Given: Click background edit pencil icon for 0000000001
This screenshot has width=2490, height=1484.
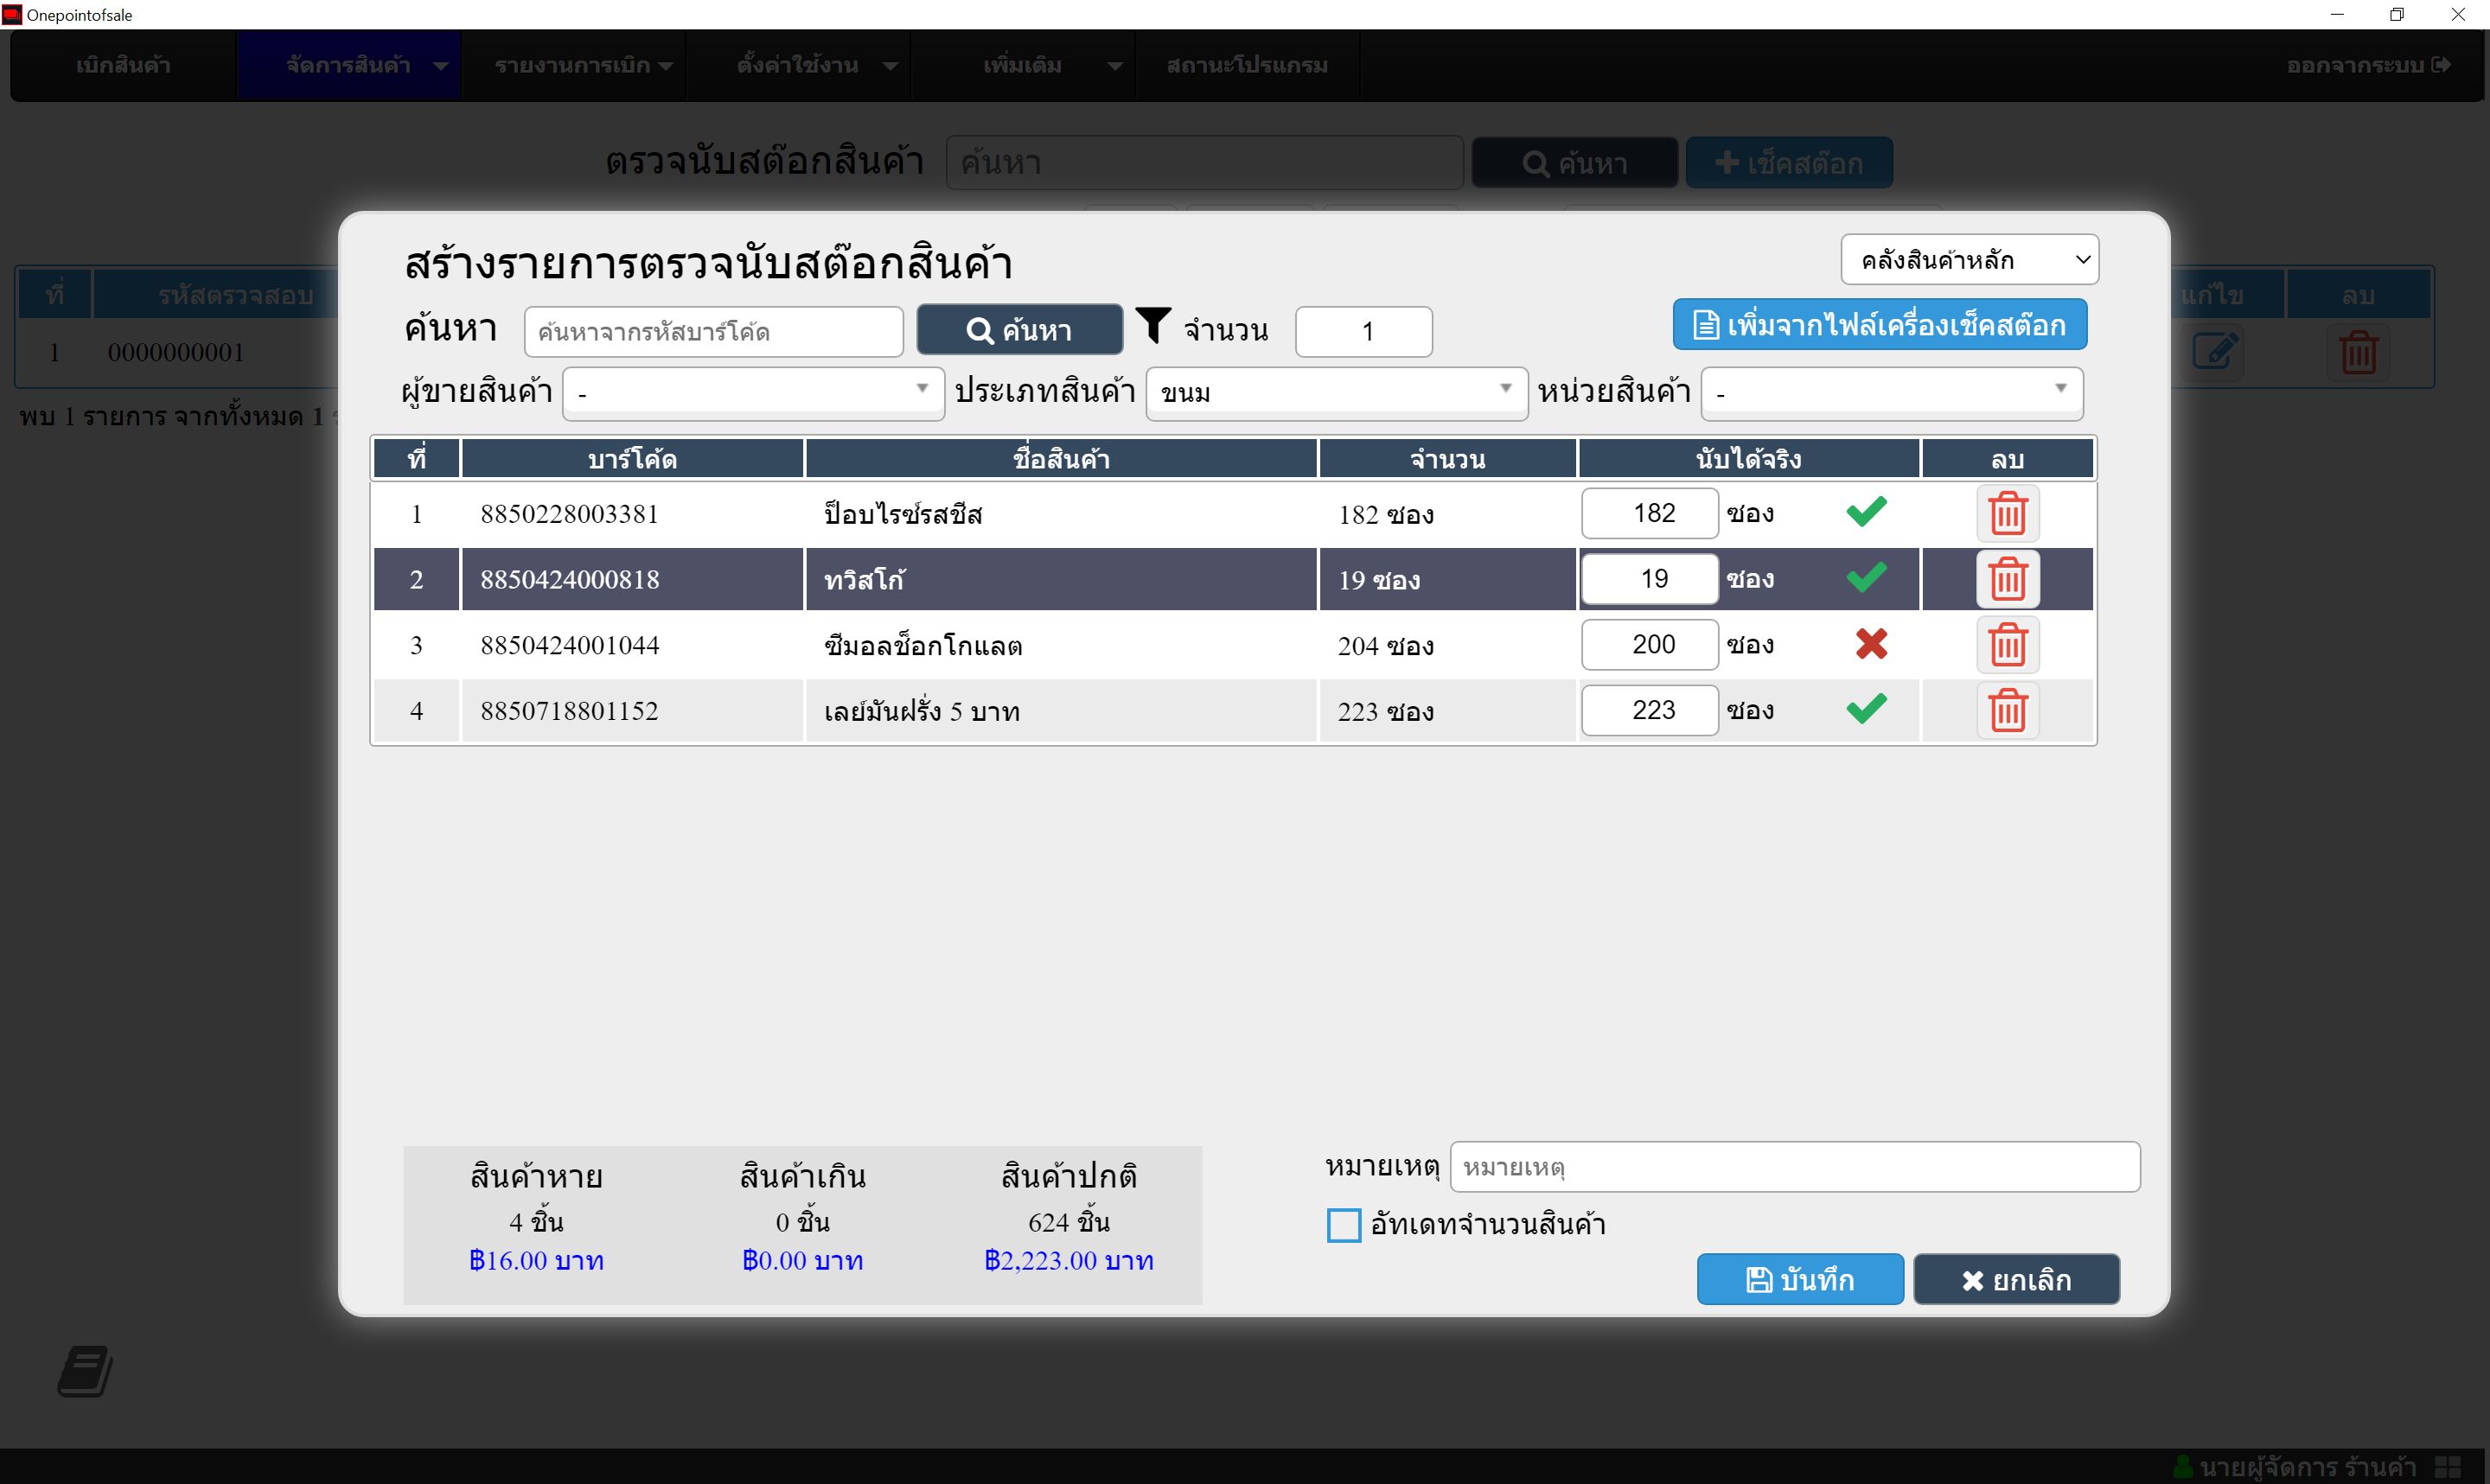Looking at the screenshot, I should click(x=2216, y=352).
